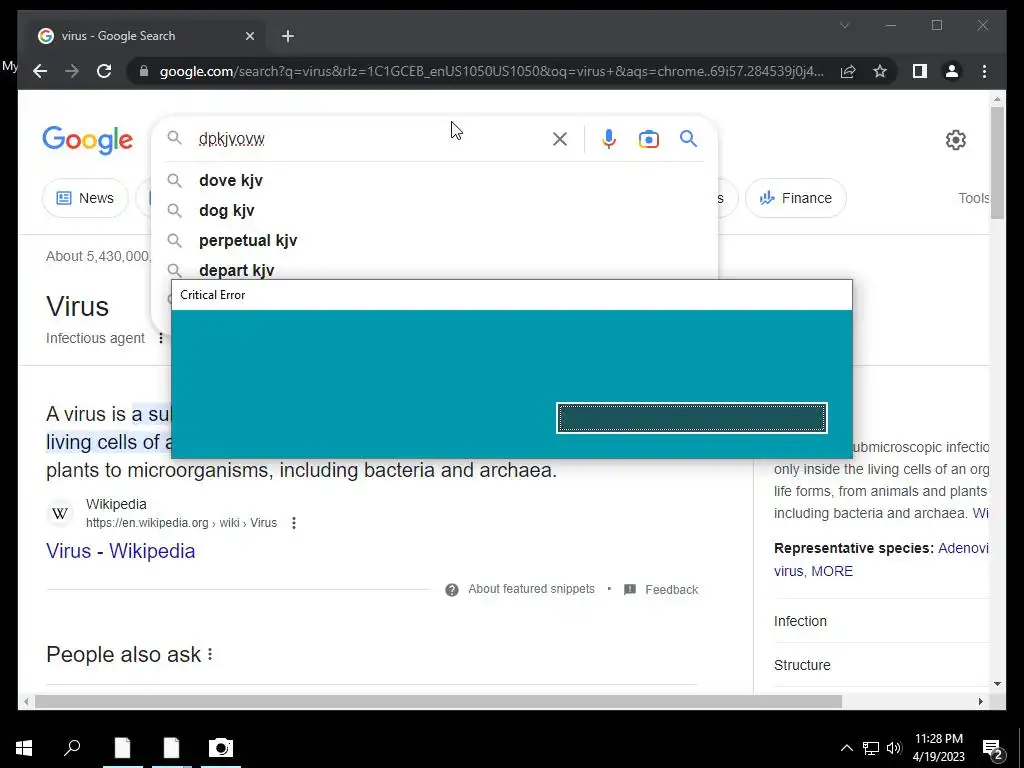Bookmark this page with the star icon
1024x768 pixels.
tap(880, 71)
